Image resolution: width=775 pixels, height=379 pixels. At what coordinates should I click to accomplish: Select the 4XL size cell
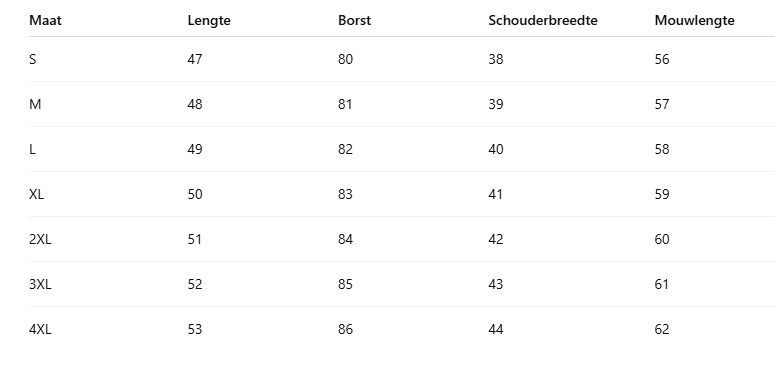tap(40, 329)
